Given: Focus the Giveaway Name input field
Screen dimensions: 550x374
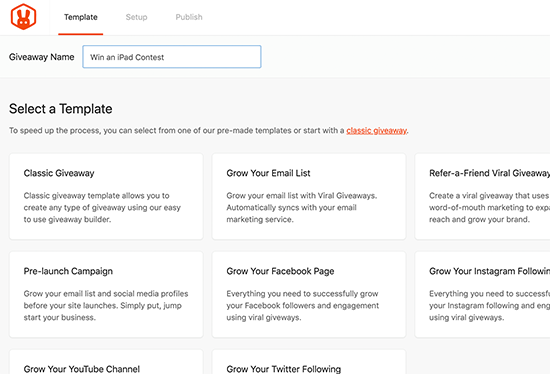Looking at the screenshot, I should (172, 57).
